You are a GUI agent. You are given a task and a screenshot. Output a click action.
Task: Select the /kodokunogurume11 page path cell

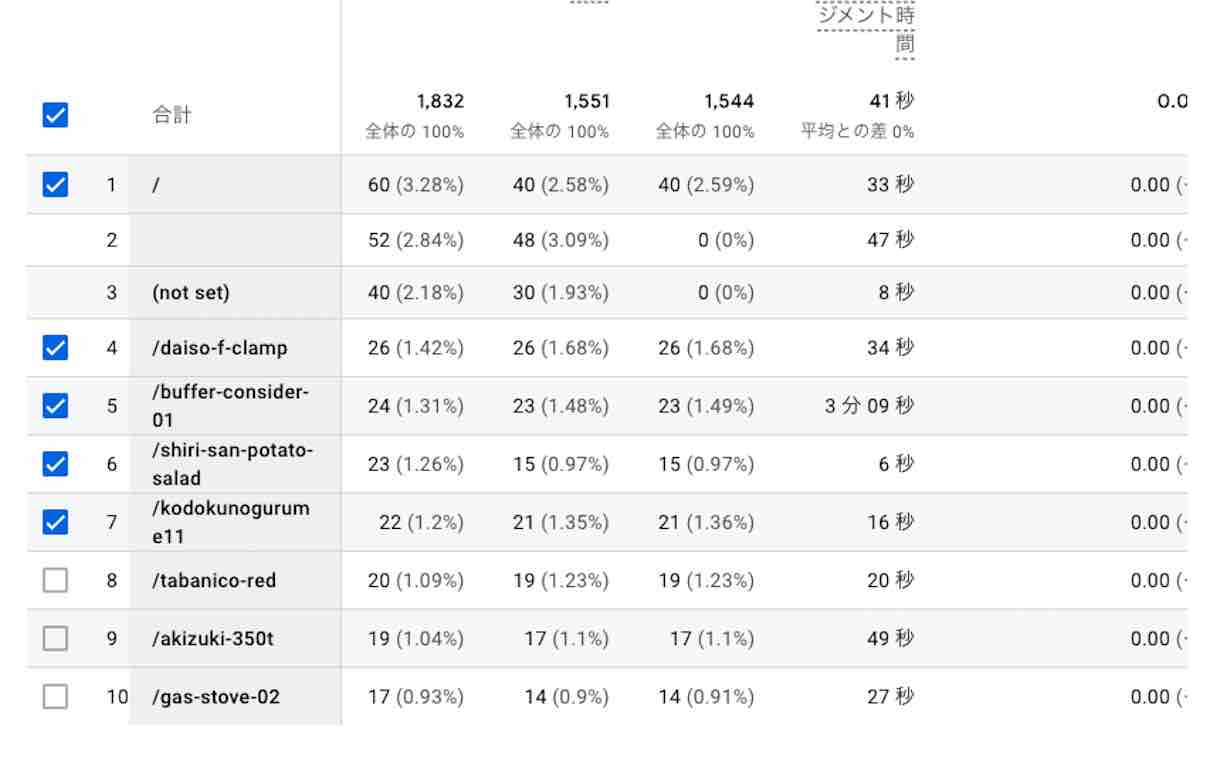(x=230, y=522)
